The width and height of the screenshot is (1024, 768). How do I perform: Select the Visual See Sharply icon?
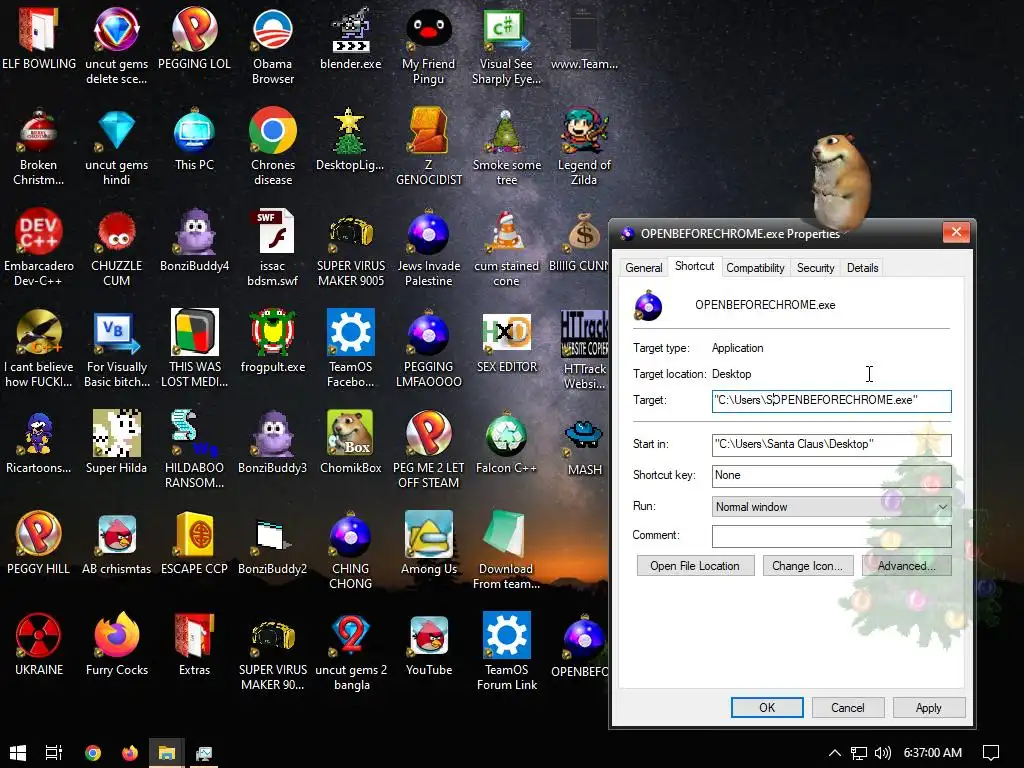click(x=506, y=46)
